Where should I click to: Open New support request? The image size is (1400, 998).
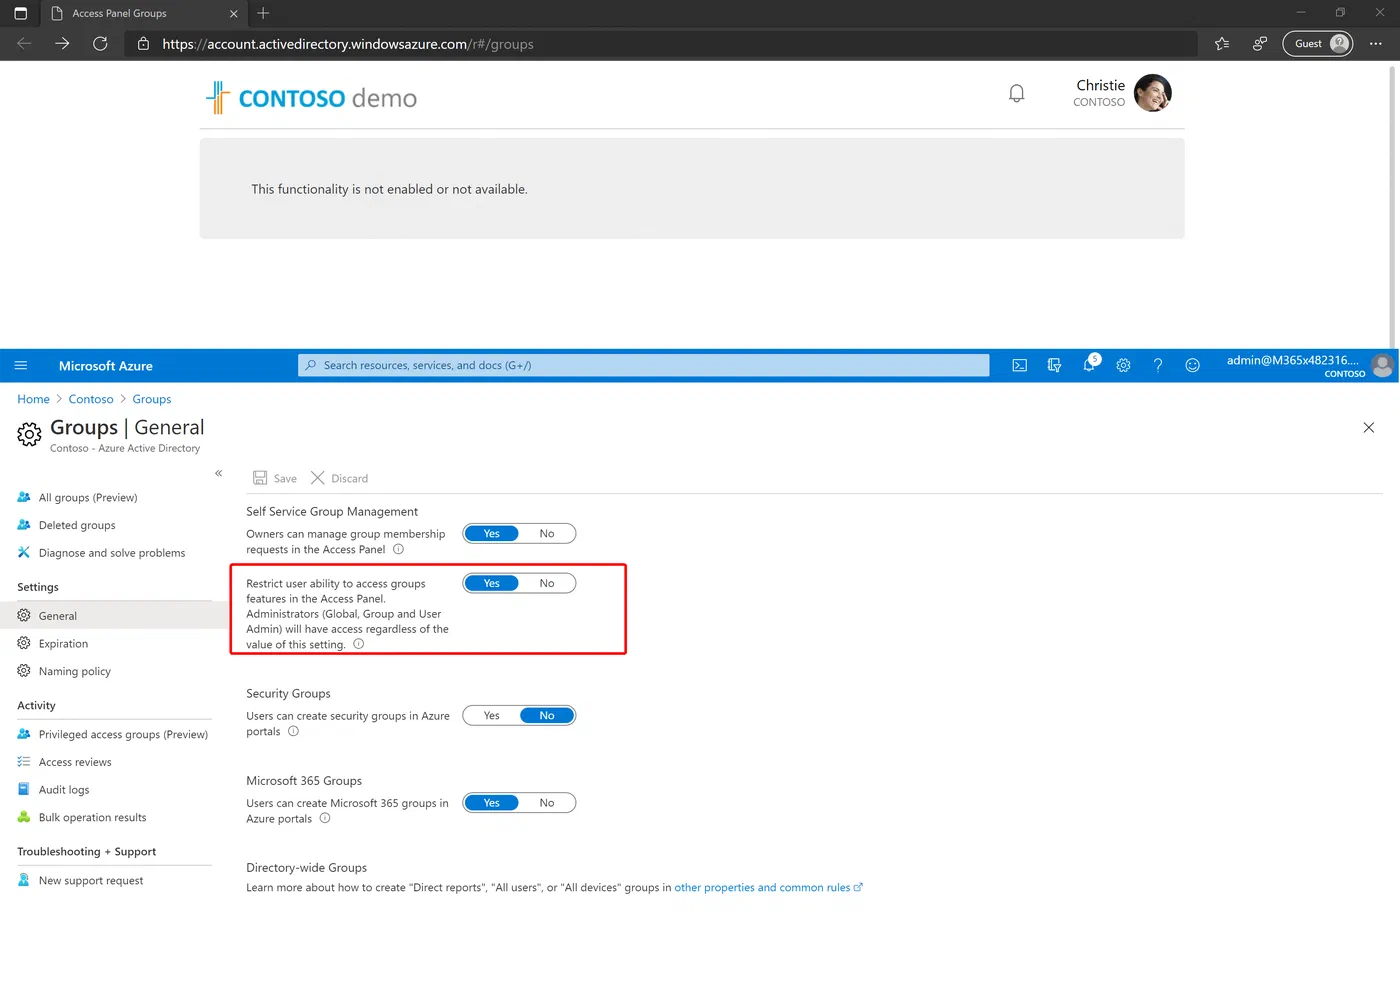click(x=91, y=881)
